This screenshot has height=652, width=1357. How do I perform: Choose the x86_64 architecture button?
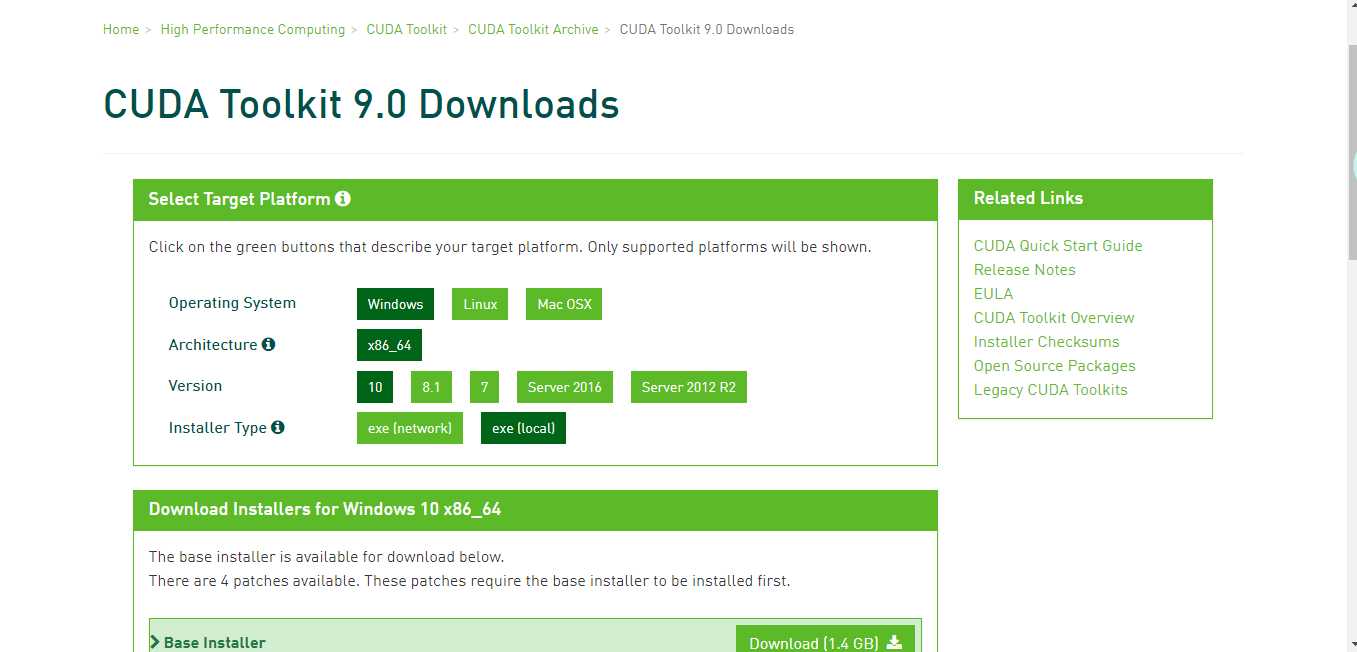pos(389,345)
